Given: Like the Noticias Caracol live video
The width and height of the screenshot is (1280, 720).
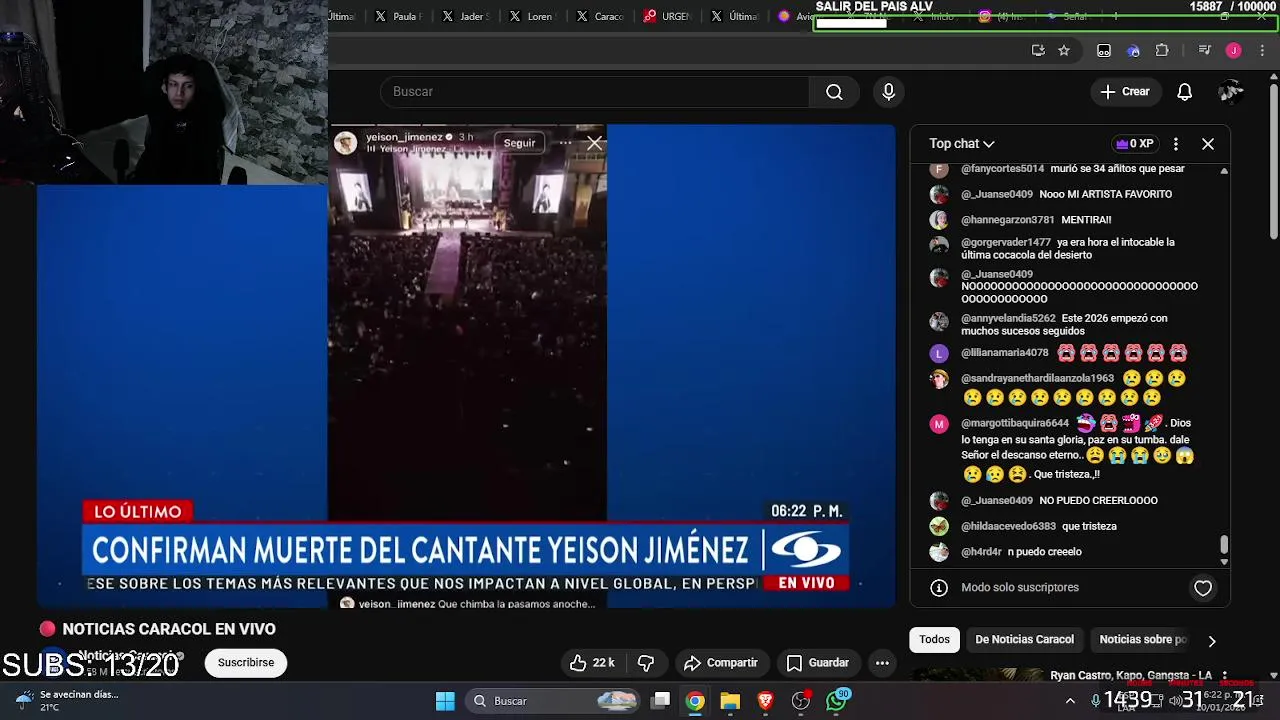Looking at the screenshot, I should coord(592,663).
